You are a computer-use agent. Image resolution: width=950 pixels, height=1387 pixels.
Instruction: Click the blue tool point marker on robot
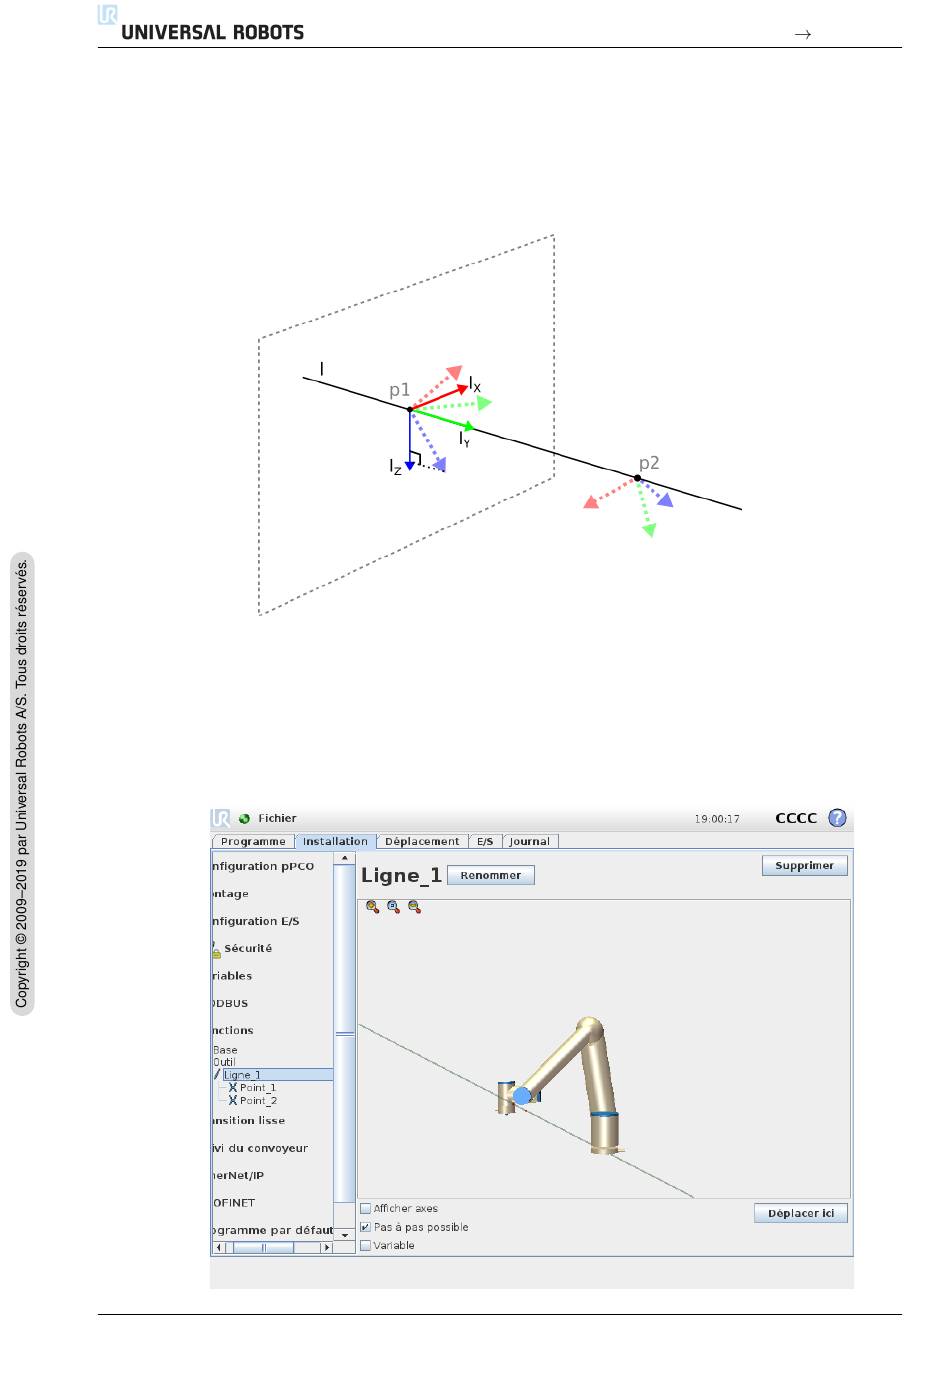tap(521, 1096)
